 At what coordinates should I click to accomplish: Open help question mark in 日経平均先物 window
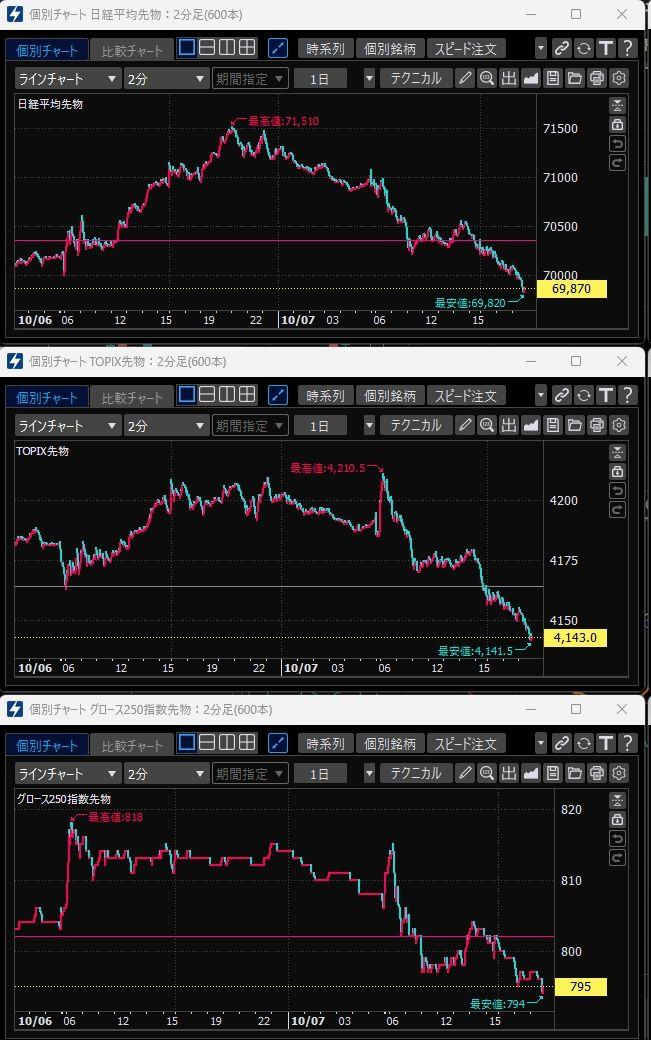[x=627, y=48]
